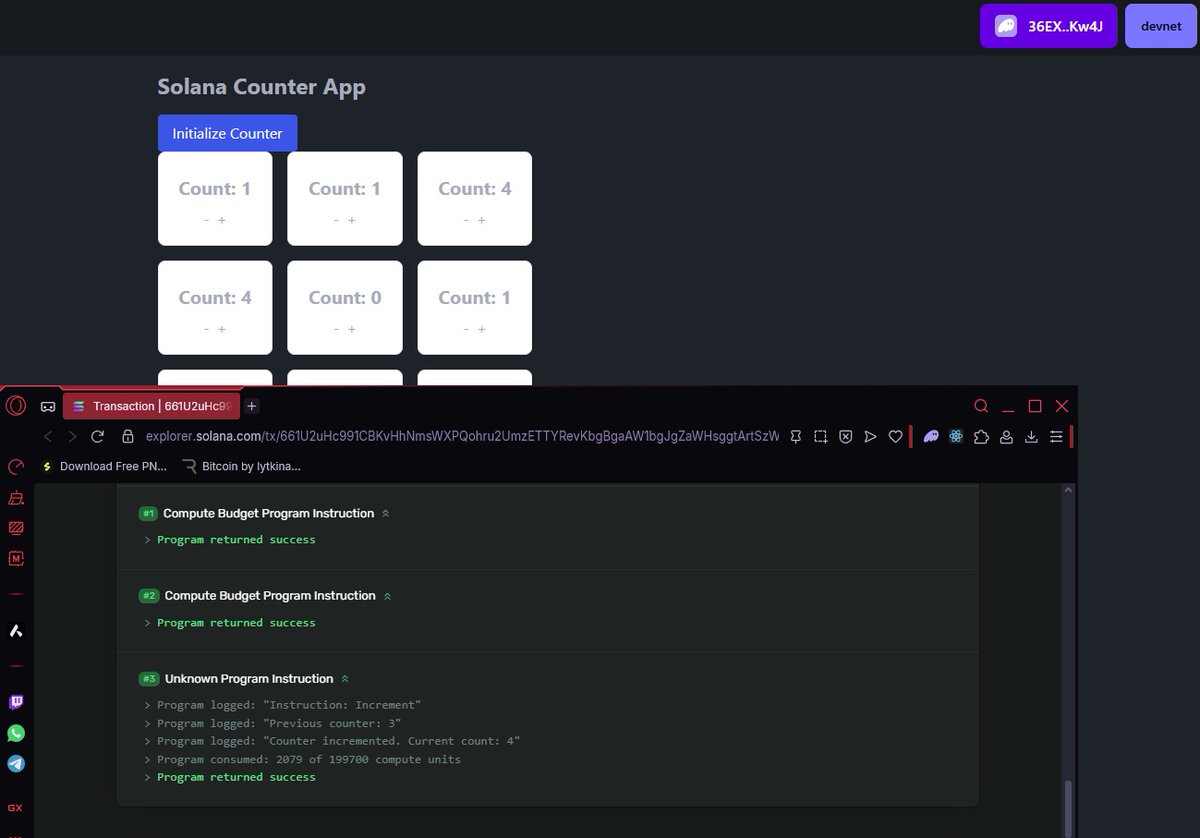Open the extensions cube icon
The width and height of the screenshot is (1200, 838).
(981, 437)
